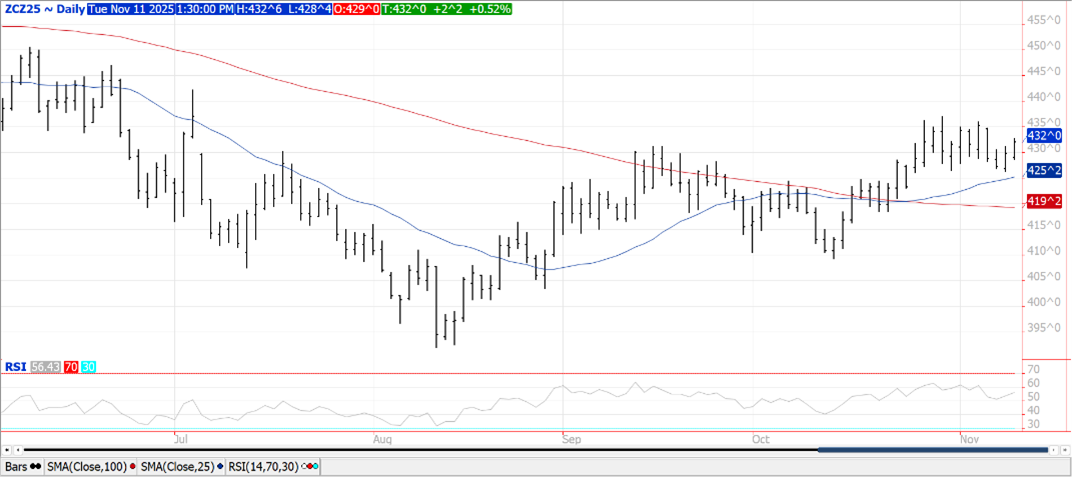The width and height of the screenshot is (1072, 477).
Task: Click the far-right scroll arrow of the time scrollbar
Action: pyautogui.click(x=1066, y=451)
